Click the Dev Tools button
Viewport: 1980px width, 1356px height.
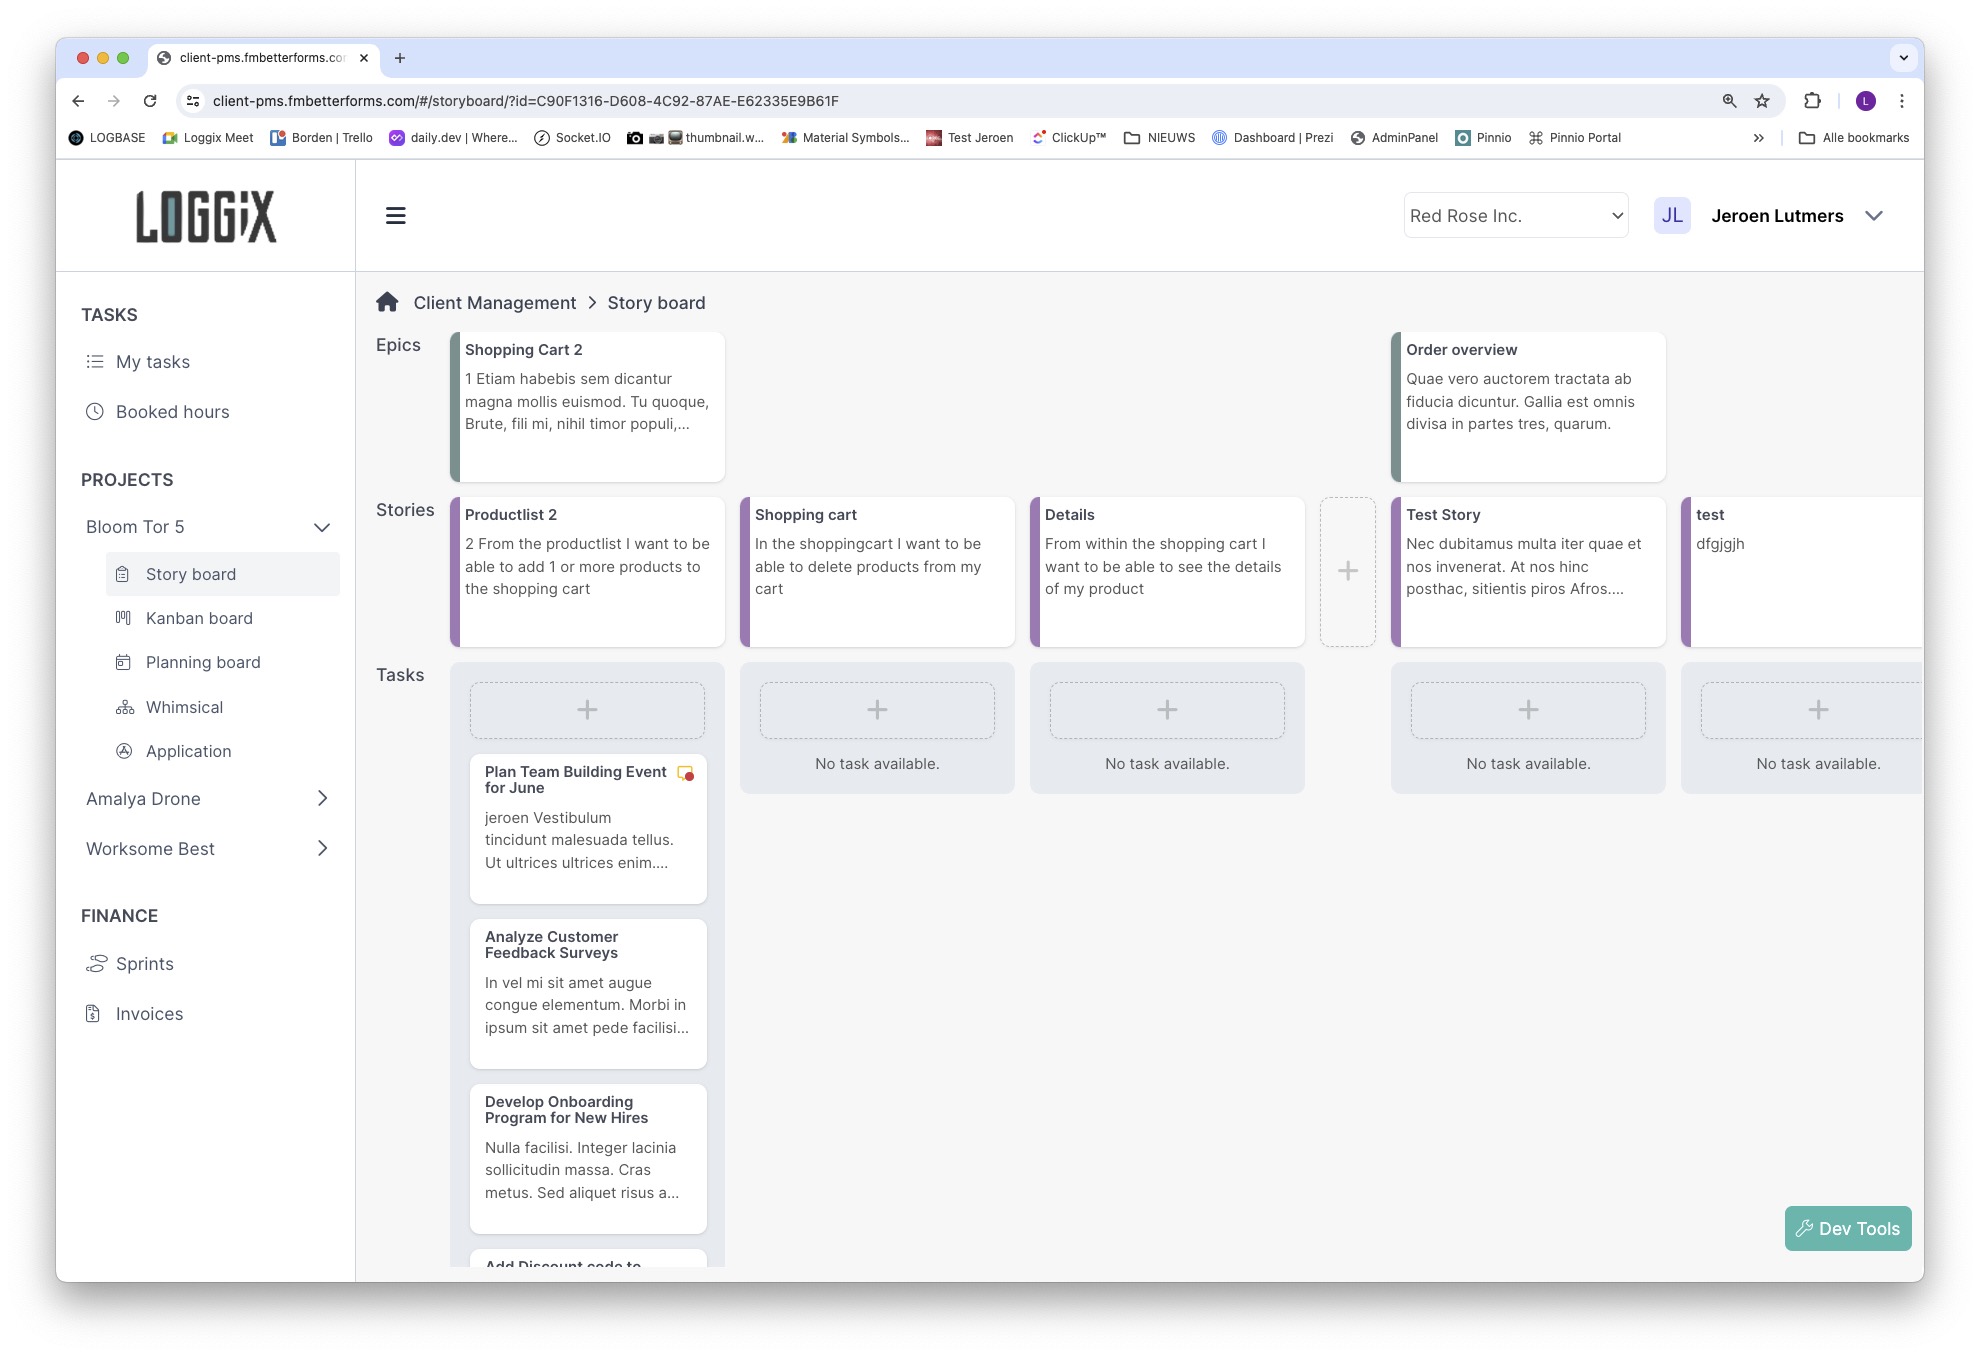coord(1848,1229)
